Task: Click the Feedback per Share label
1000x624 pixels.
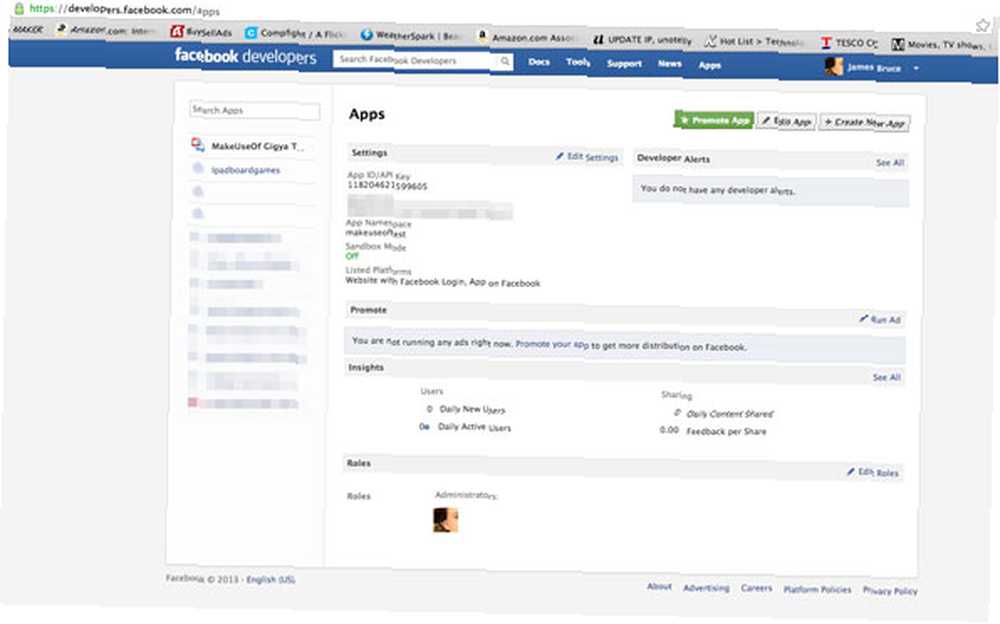Action: point(726,431)
